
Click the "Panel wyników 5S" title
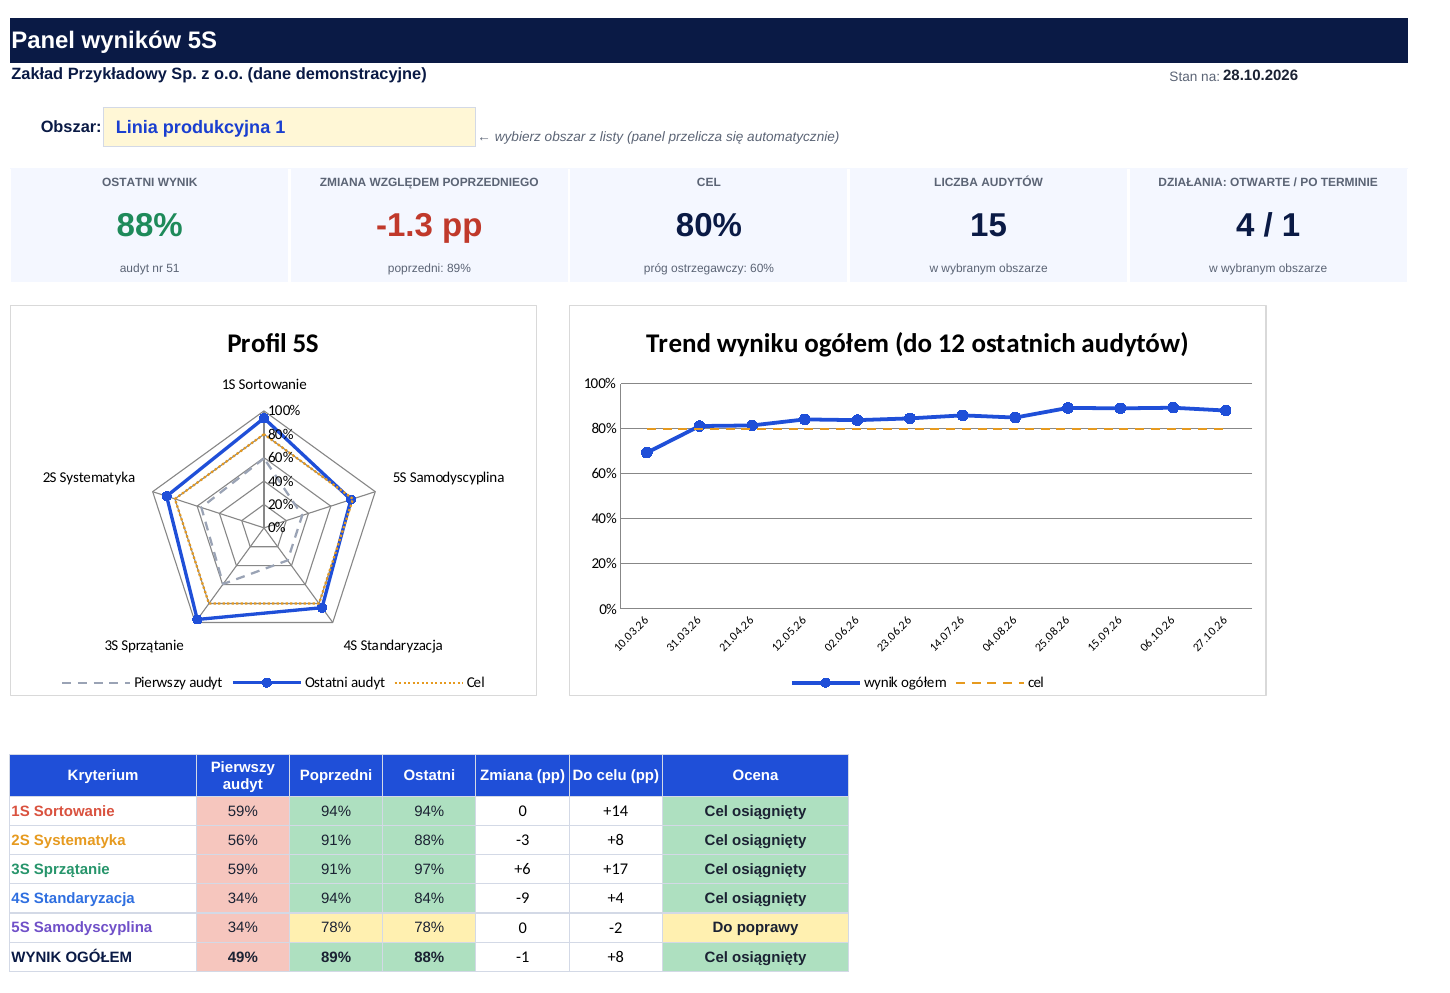coord(114,40)
